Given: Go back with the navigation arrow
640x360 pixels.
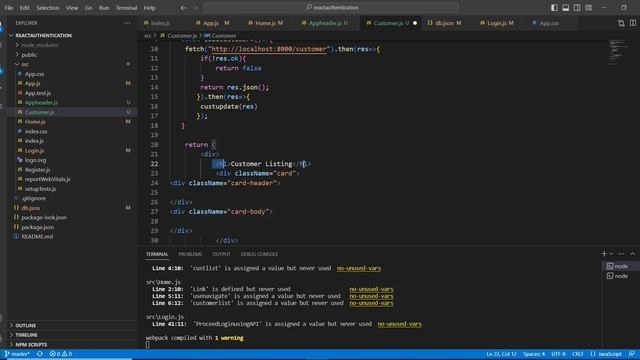Looking at the screenshot, I should pyautogui.click(x=184, y=8).
